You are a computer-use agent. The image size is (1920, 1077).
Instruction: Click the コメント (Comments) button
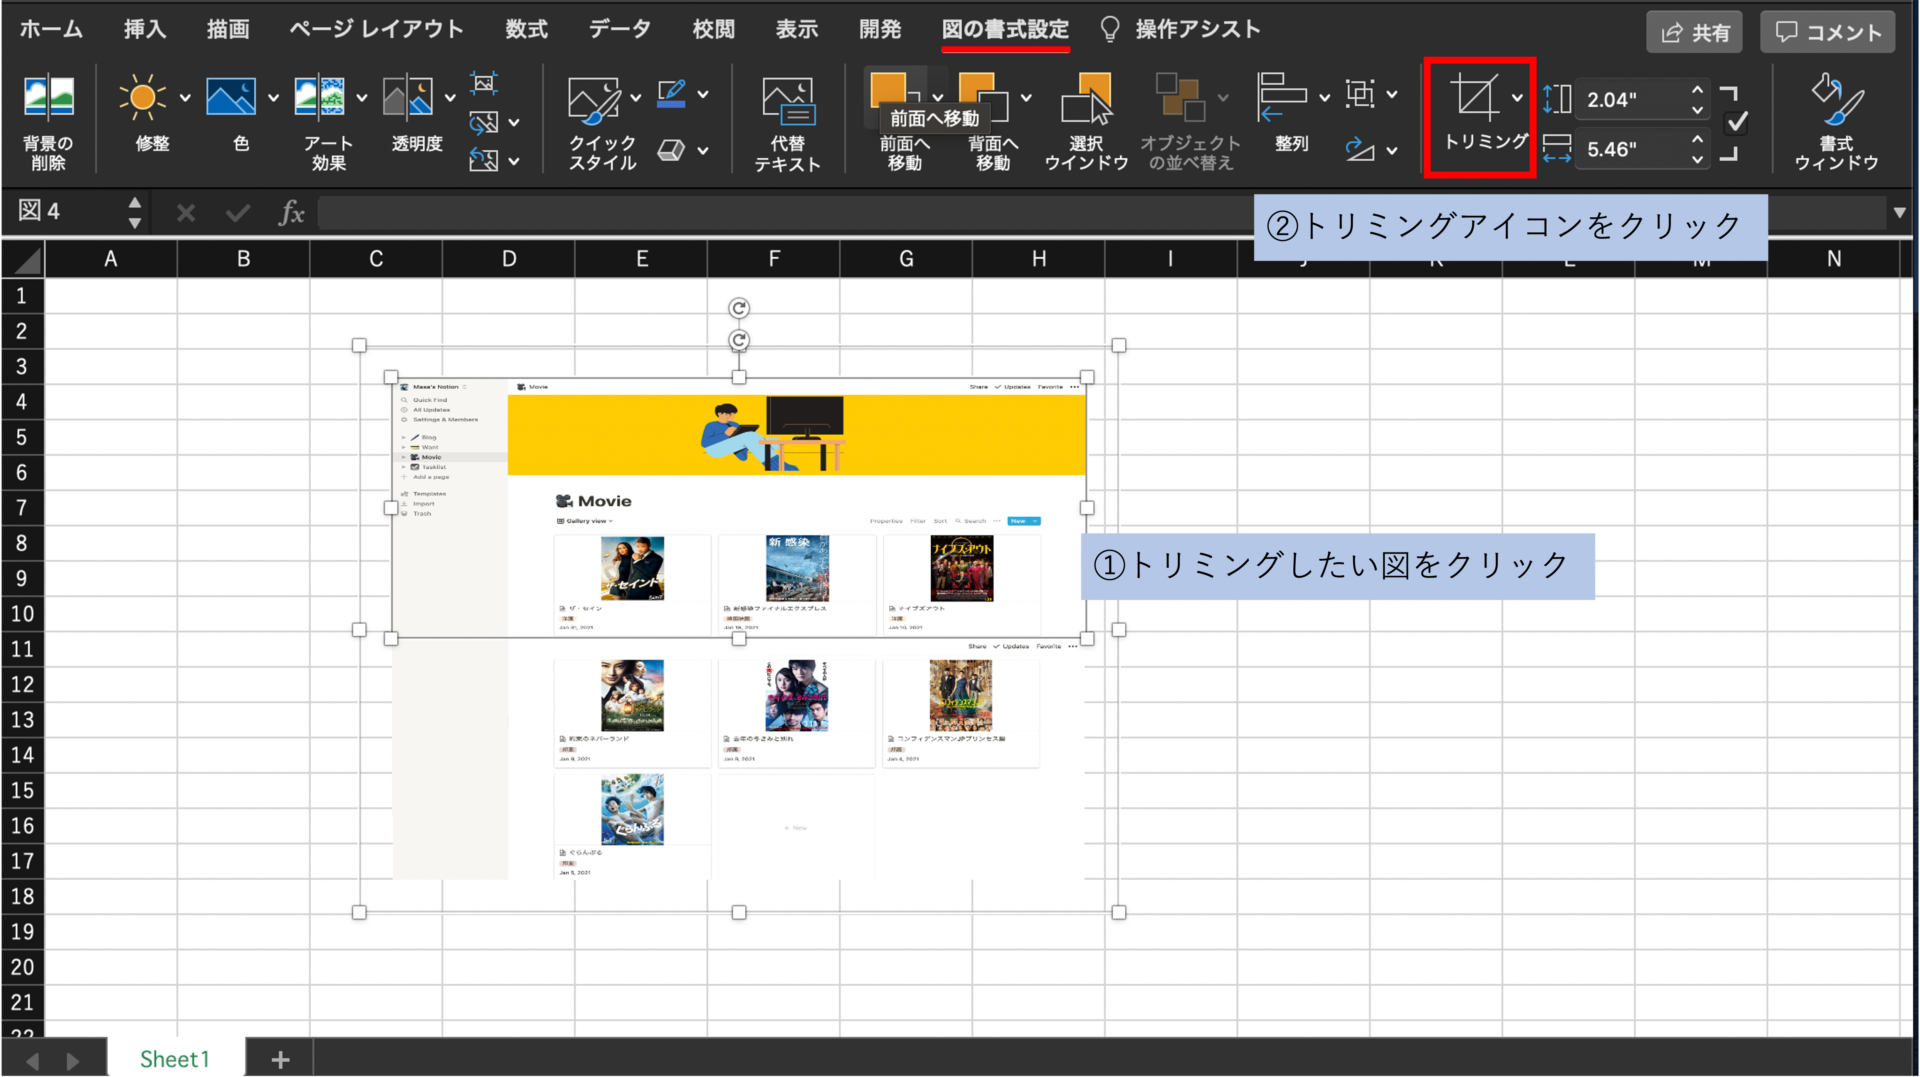click(1827, 32)
